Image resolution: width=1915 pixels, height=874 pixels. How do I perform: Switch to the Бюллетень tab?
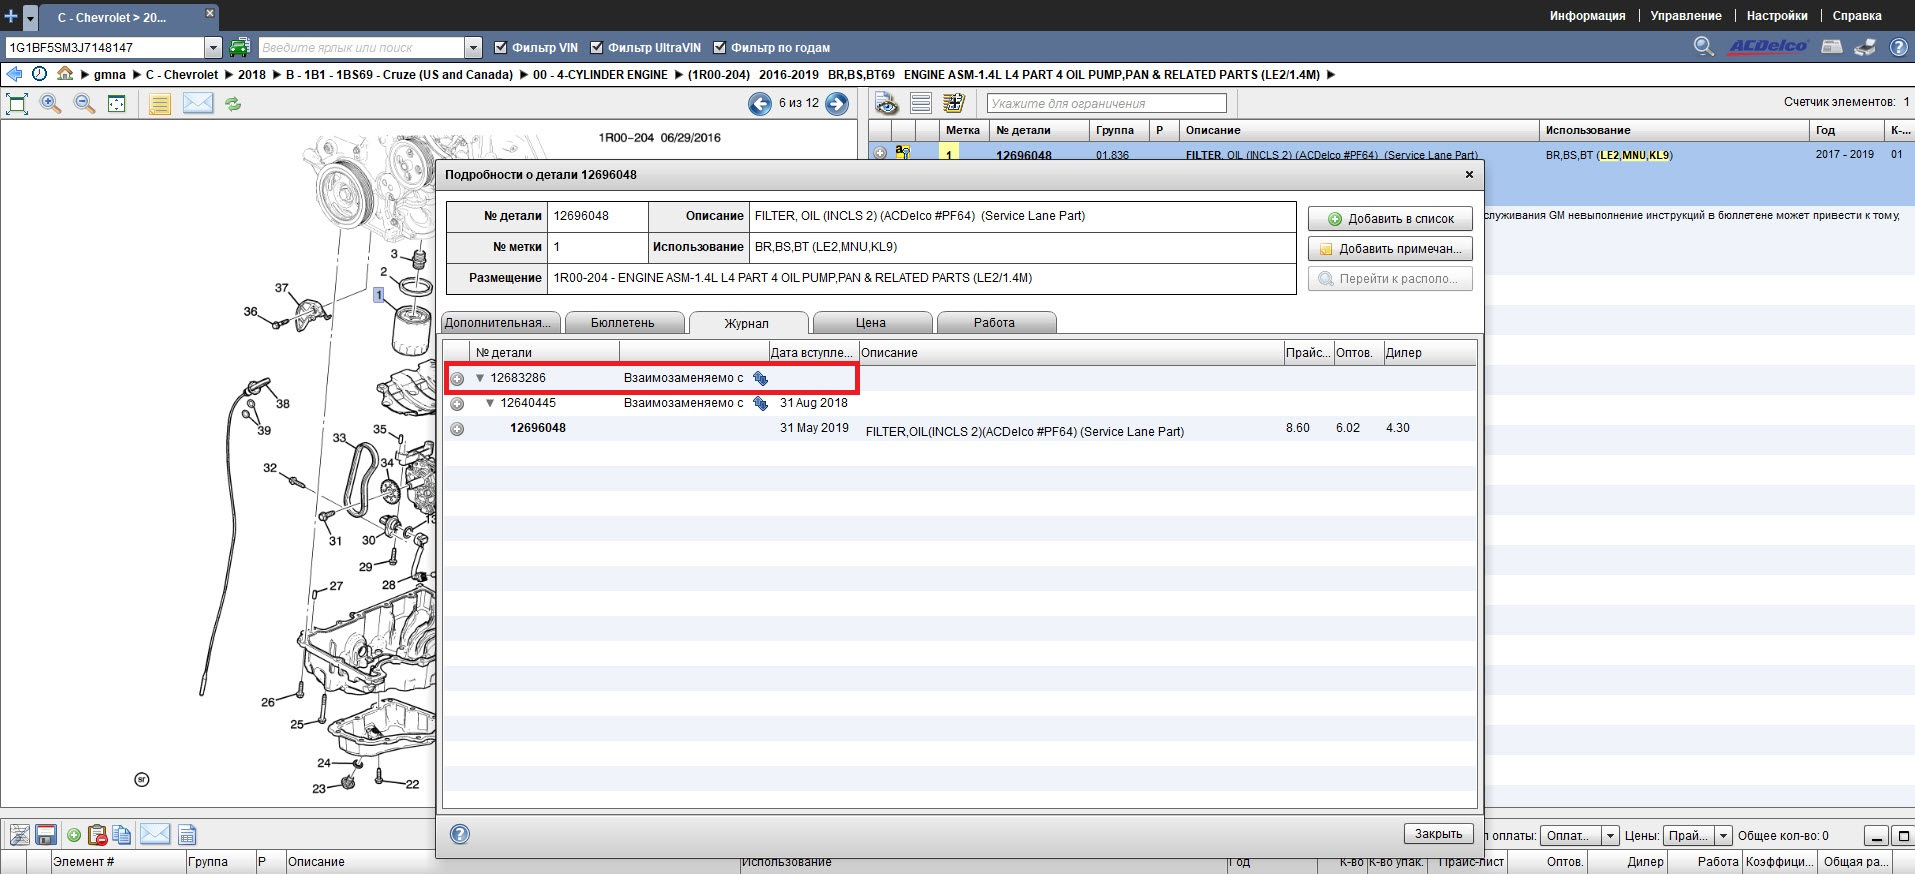pos(623,323)
